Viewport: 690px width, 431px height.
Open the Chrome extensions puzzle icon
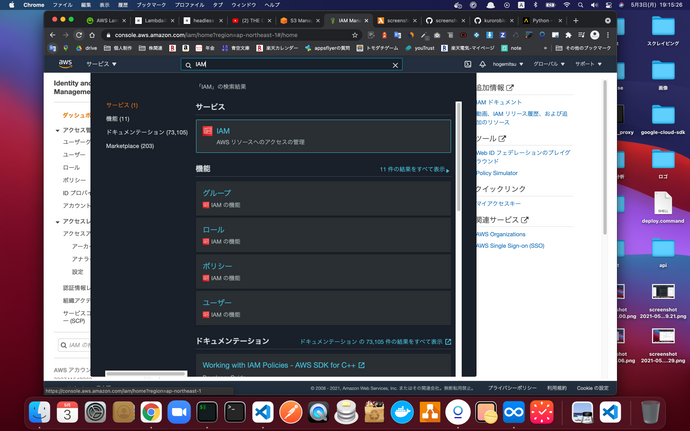568,35
